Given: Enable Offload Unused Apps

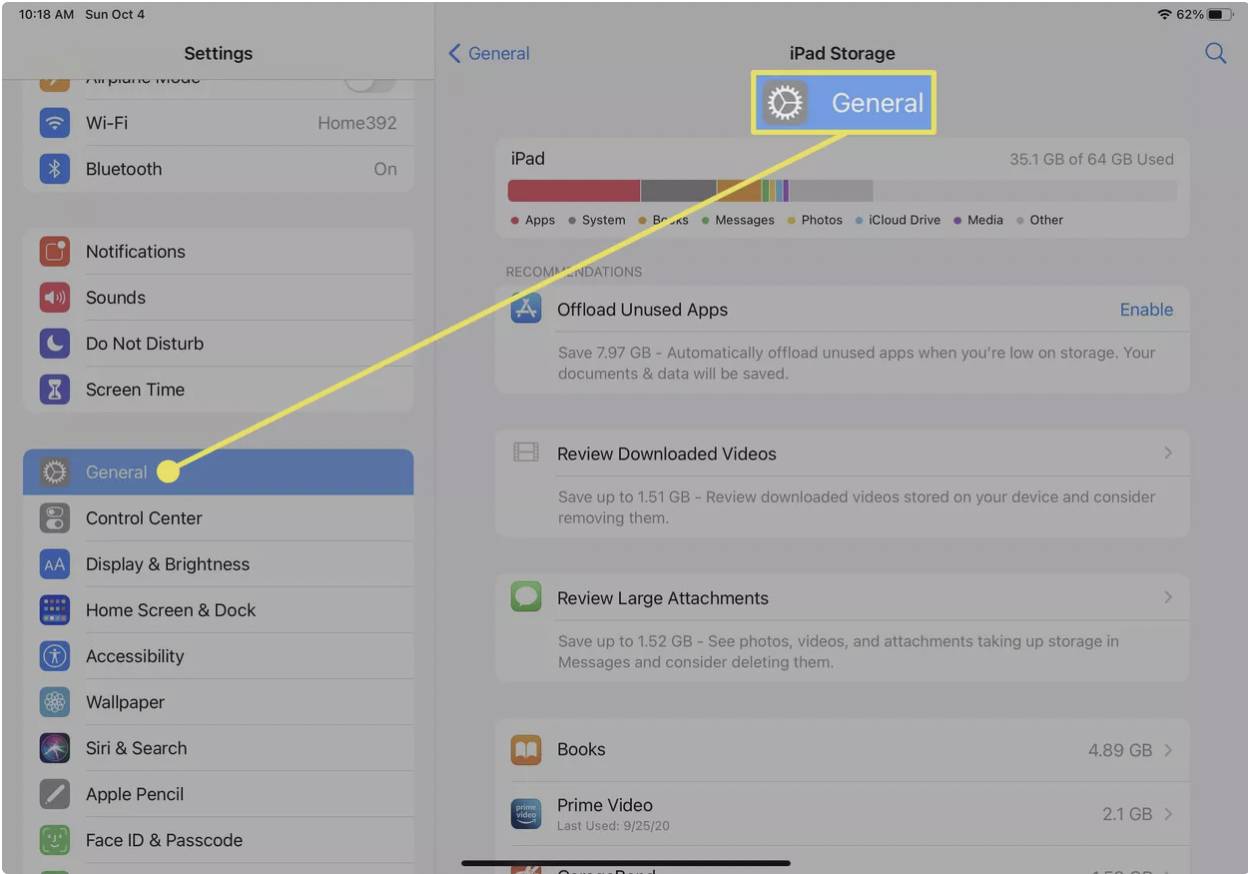Looking at the screenshot, I should 1146,309.
